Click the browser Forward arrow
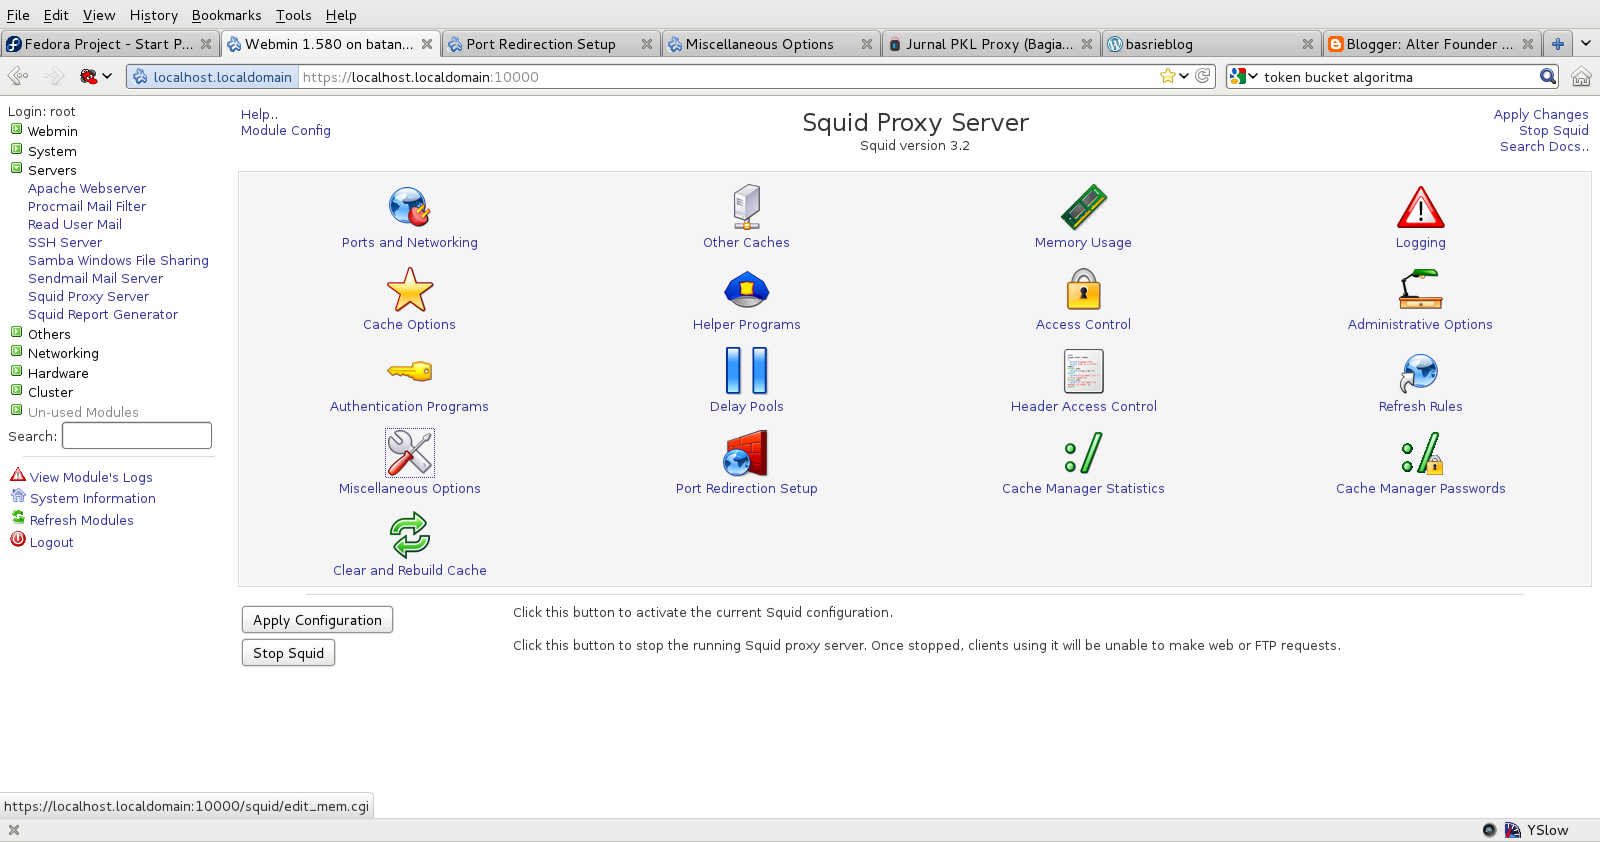1600x842 pixels. 54,76
